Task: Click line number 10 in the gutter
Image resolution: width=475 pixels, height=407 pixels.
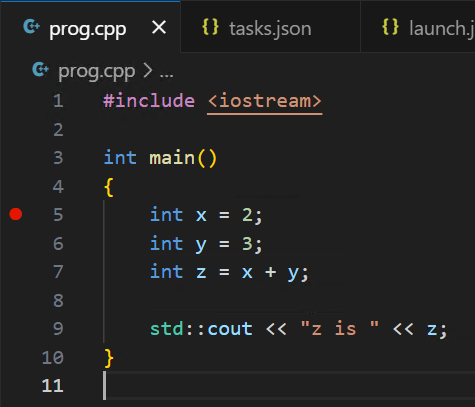Action: click(53, 357)
